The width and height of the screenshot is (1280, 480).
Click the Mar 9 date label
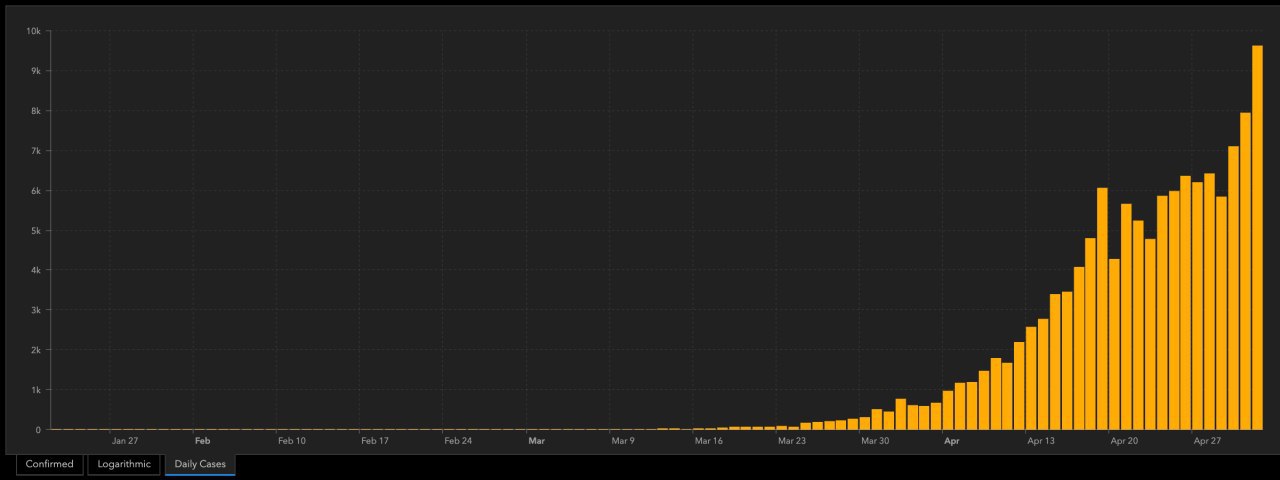tap(623, 440)
